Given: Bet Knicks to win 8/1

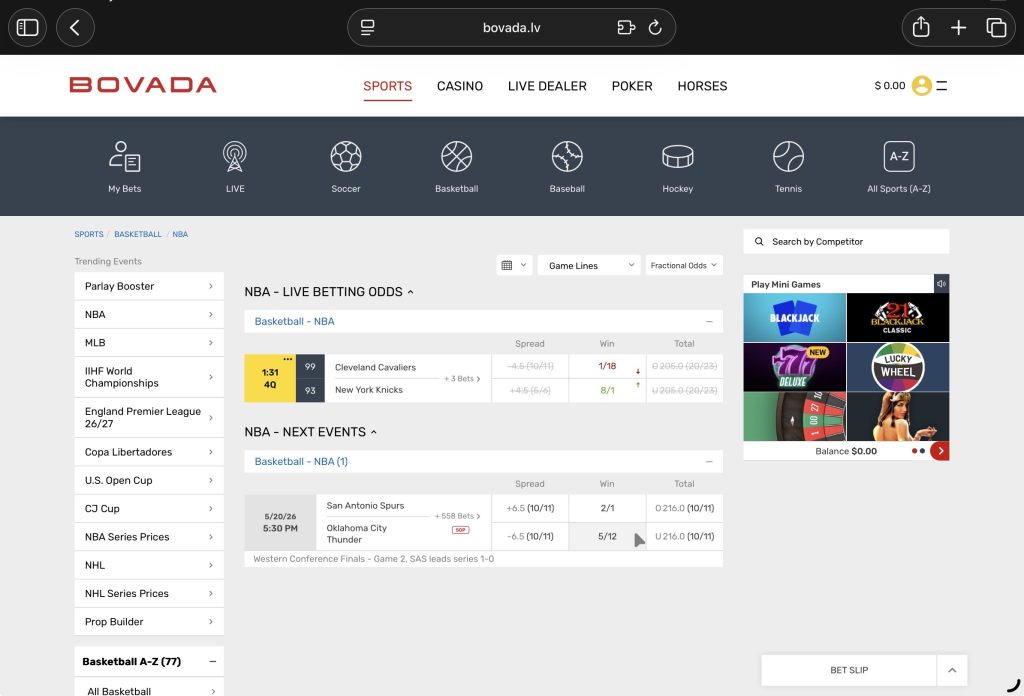Looking at the screenshot, I should [607, 390].
